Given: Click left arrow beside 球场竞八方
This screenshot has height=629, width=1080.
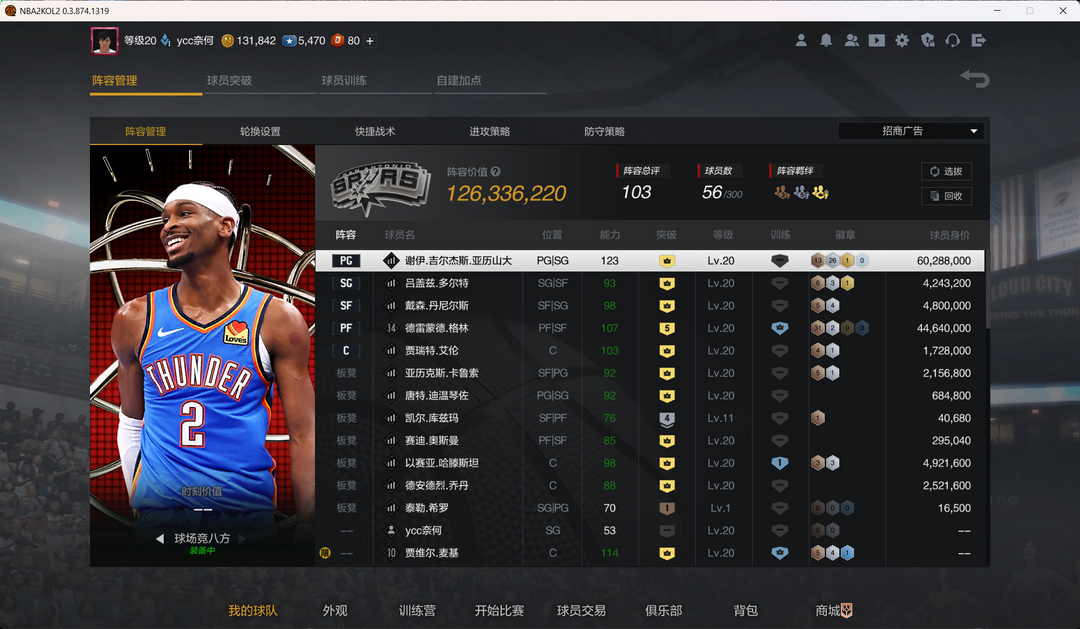Looking at the screenshot, I should pyautogui.click(x=159, y=539).
